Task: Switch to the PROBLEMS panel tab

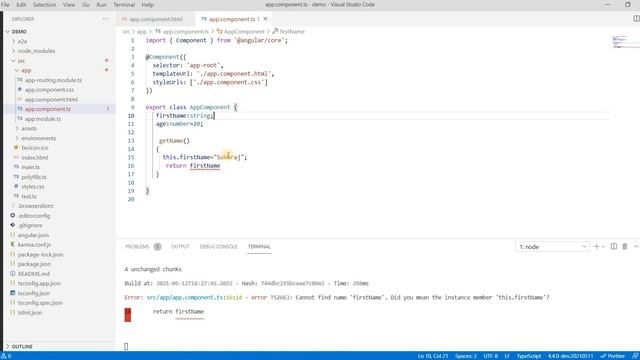Action: click(x=137, y=247)
